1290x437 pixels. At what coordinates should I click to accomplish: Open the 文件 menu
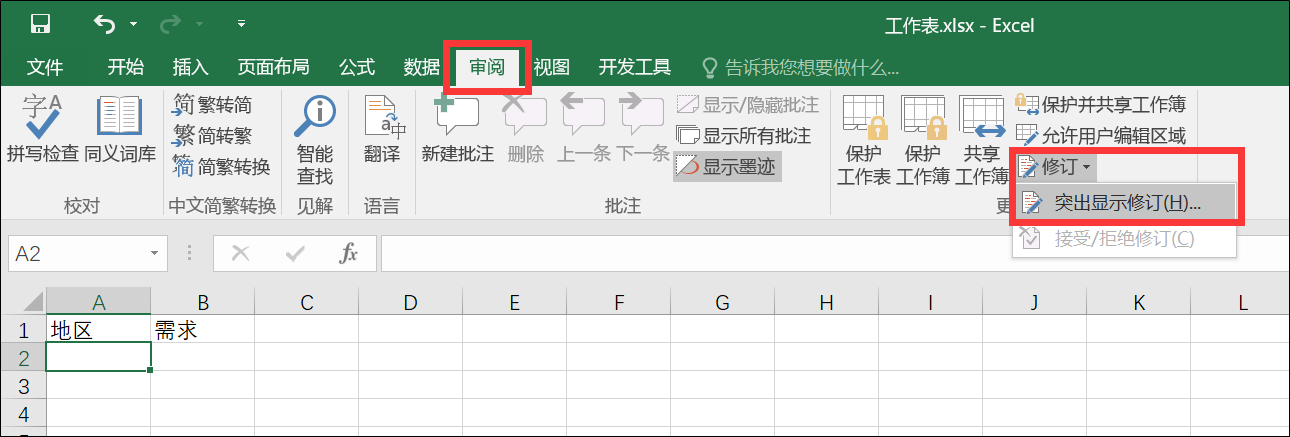point(45,67)
